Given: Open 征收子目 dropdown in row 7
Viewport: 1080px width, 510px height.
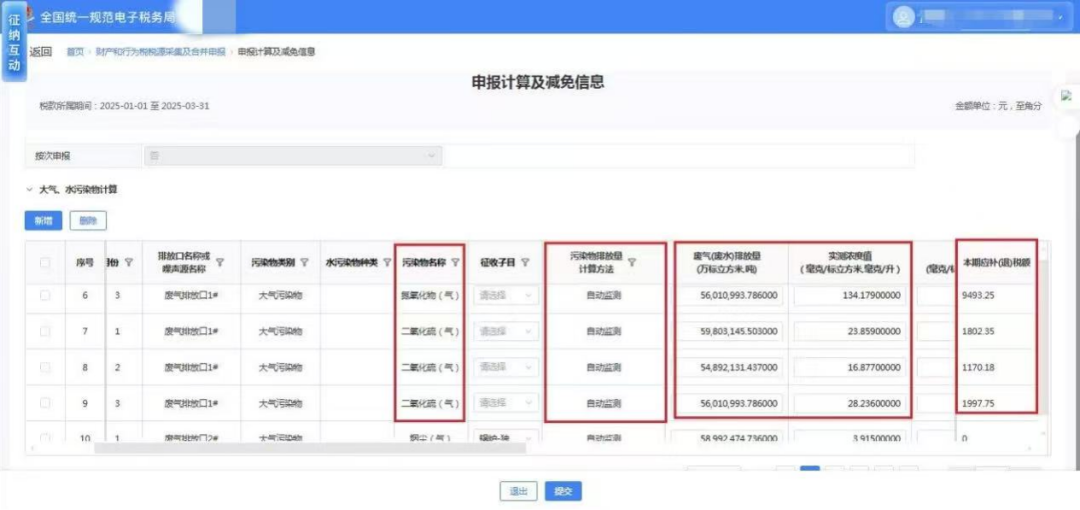Looking at the screenshot, I should (506, 332).
